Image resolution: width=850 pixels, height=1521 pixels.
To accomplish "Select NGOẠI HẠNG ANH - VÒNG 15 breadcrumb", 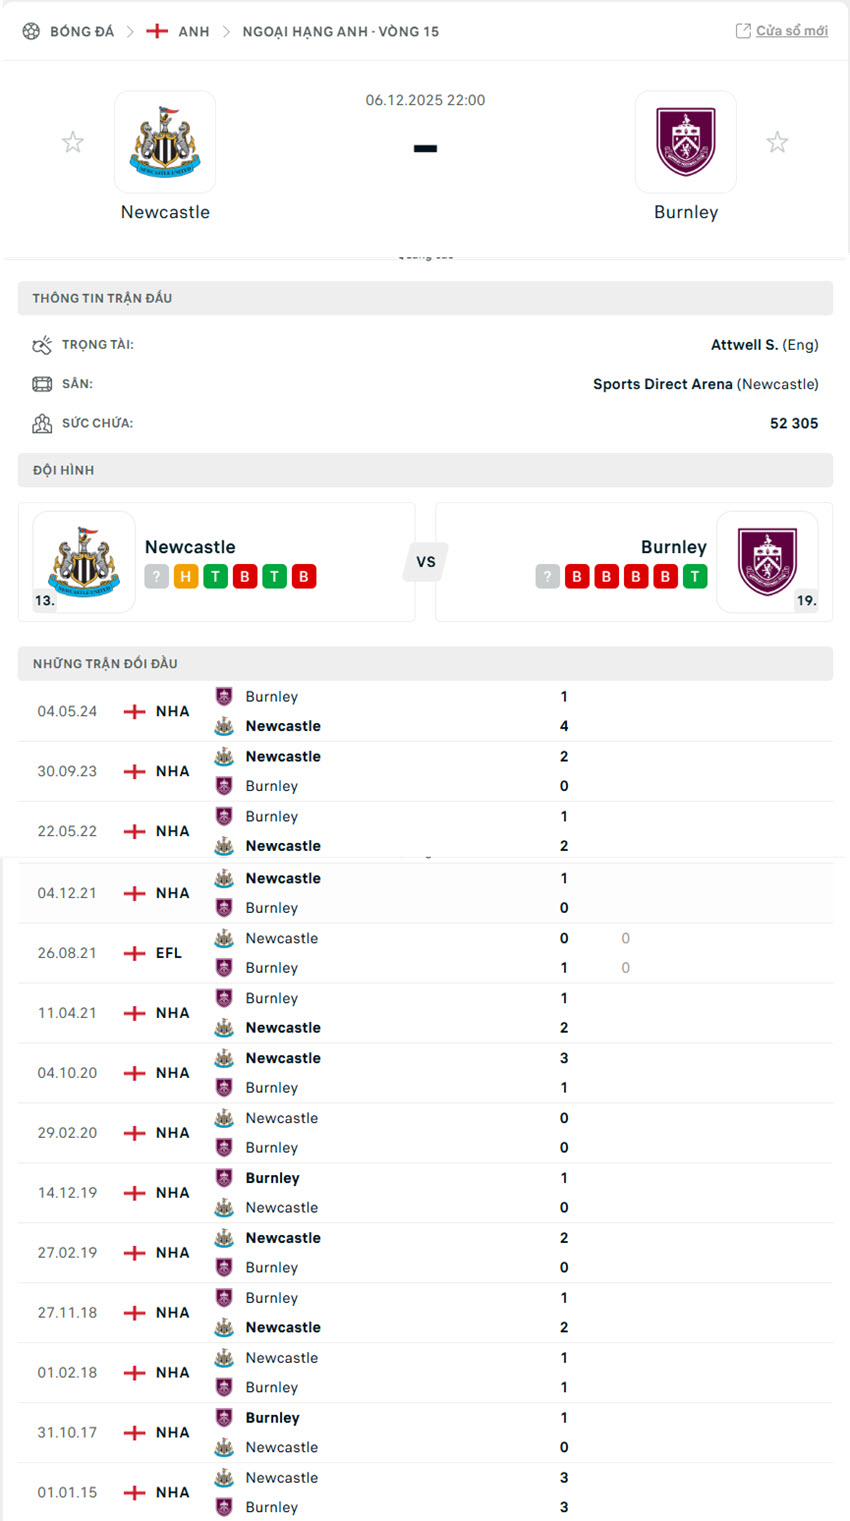I will [x=342, y=31].
